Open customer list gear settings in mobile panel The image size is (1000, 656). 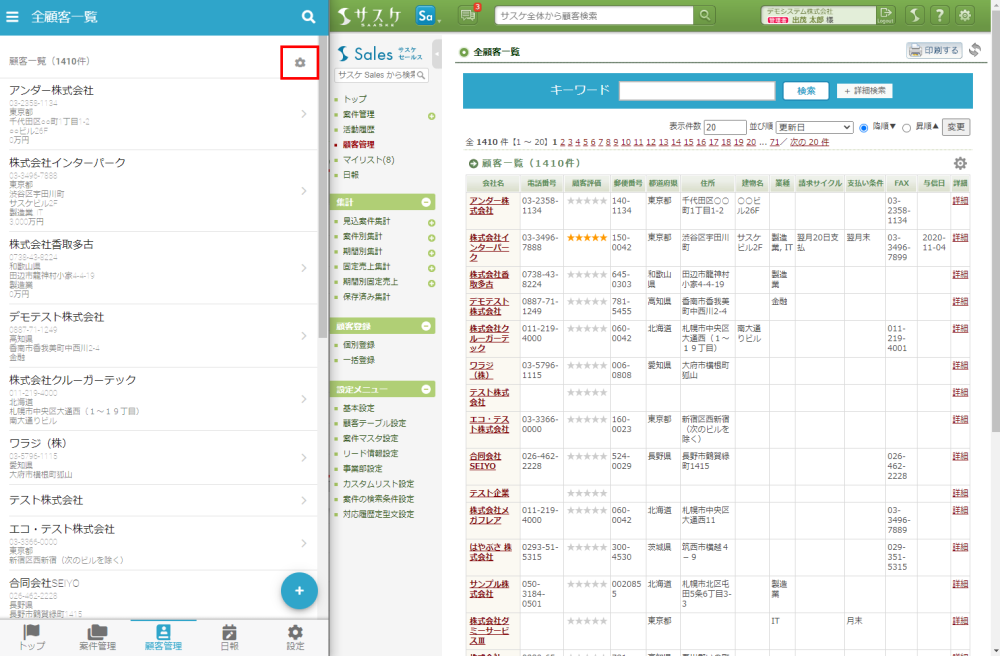pos(299,63)
